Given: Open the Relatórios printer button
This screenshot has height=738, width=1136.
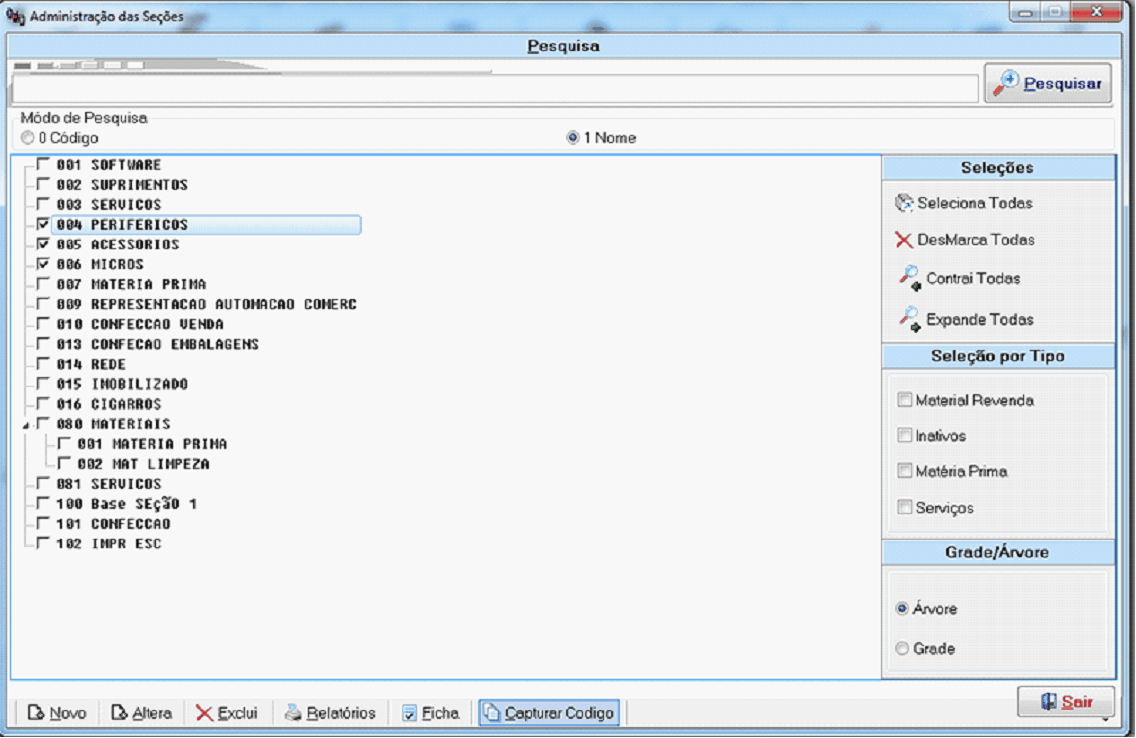Looking at the screenshot, I should click(330, 713).
